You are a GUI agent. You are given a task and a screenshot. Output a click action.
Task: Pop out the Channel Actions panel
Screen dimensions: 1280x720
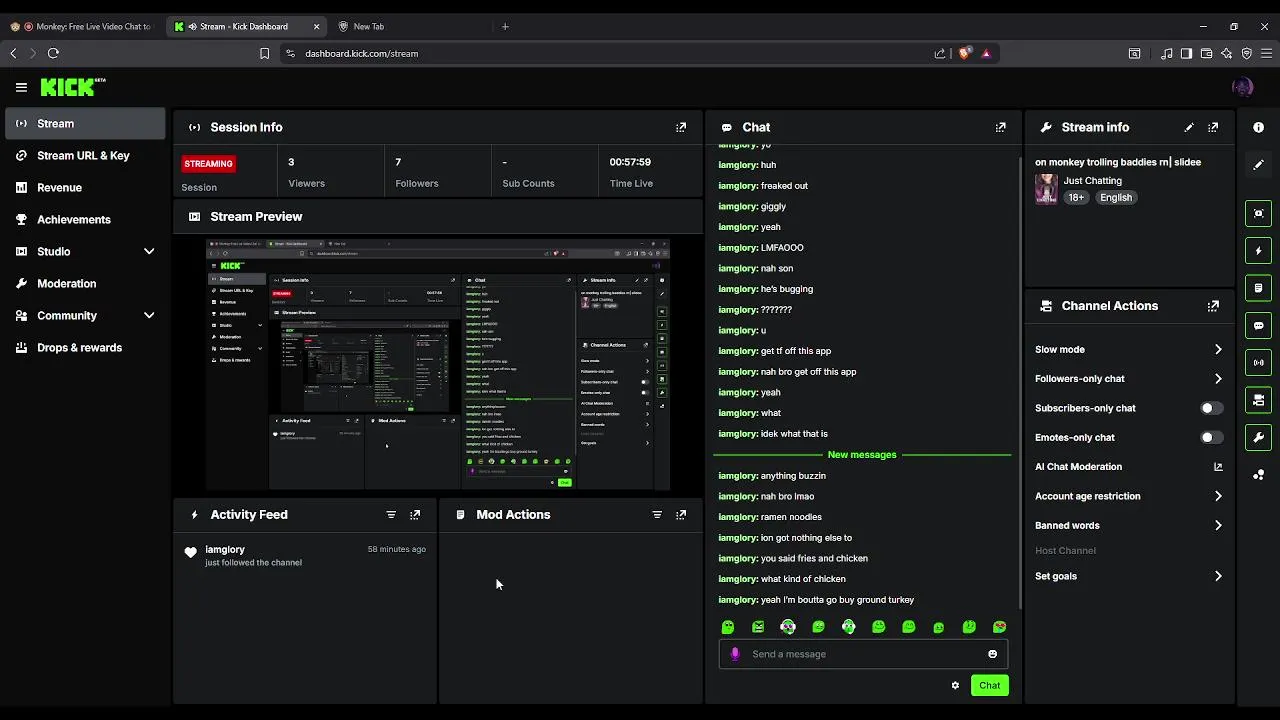click(1213, 306)
